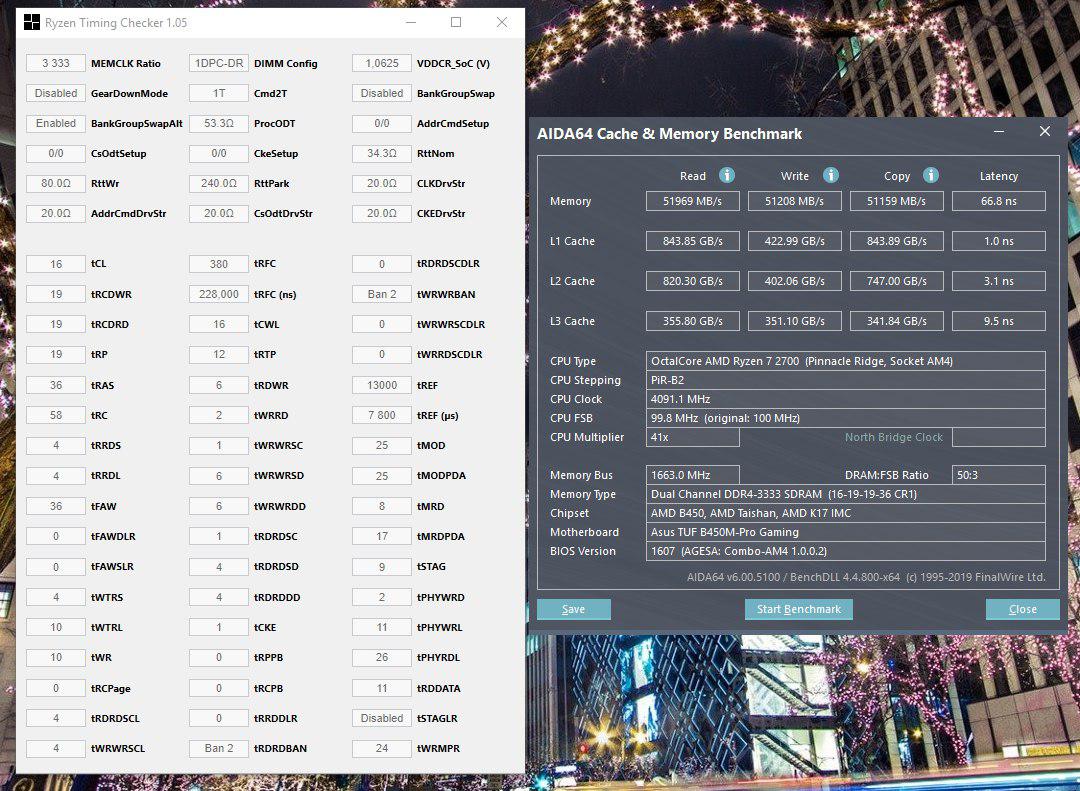This screenshot has width=1080, height=791.
Task: Select the Memory Read 51969 MB/s field
Action: point(692,201)
